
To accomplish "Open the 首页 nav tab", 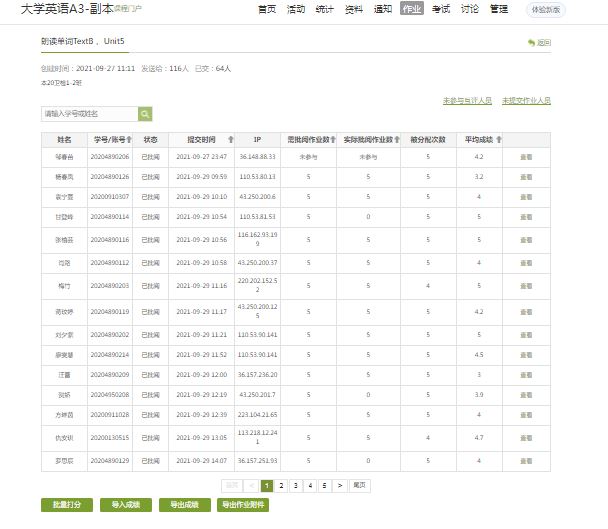I will point(267,9).
